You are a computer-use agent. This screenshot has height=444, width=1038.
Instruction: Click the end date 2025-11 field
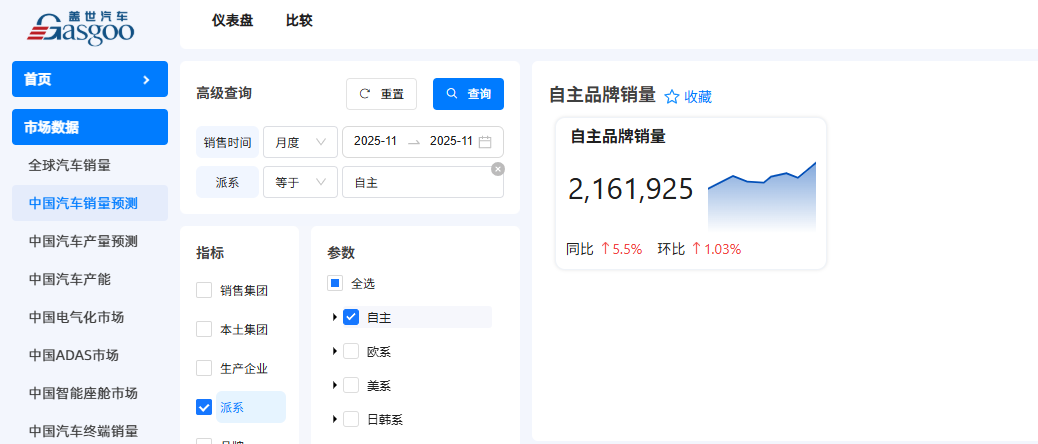[451, 142]
